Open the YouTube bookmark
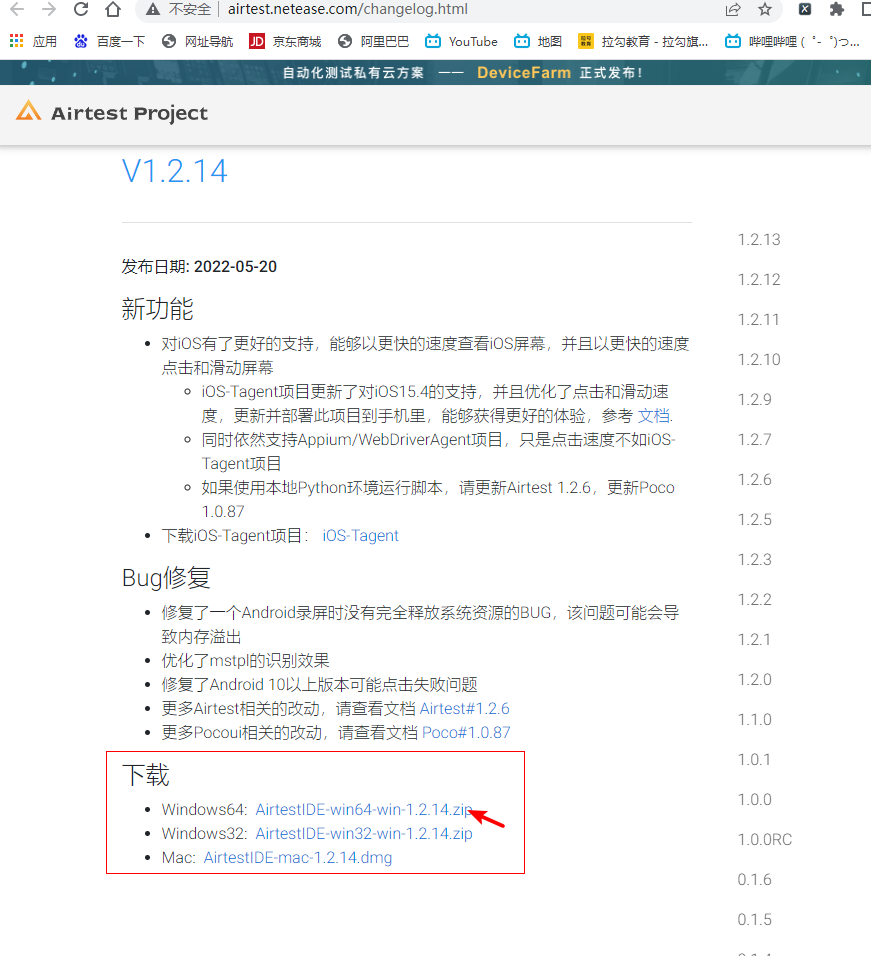Screen dimensions: 871x956 tap(461, 41)
